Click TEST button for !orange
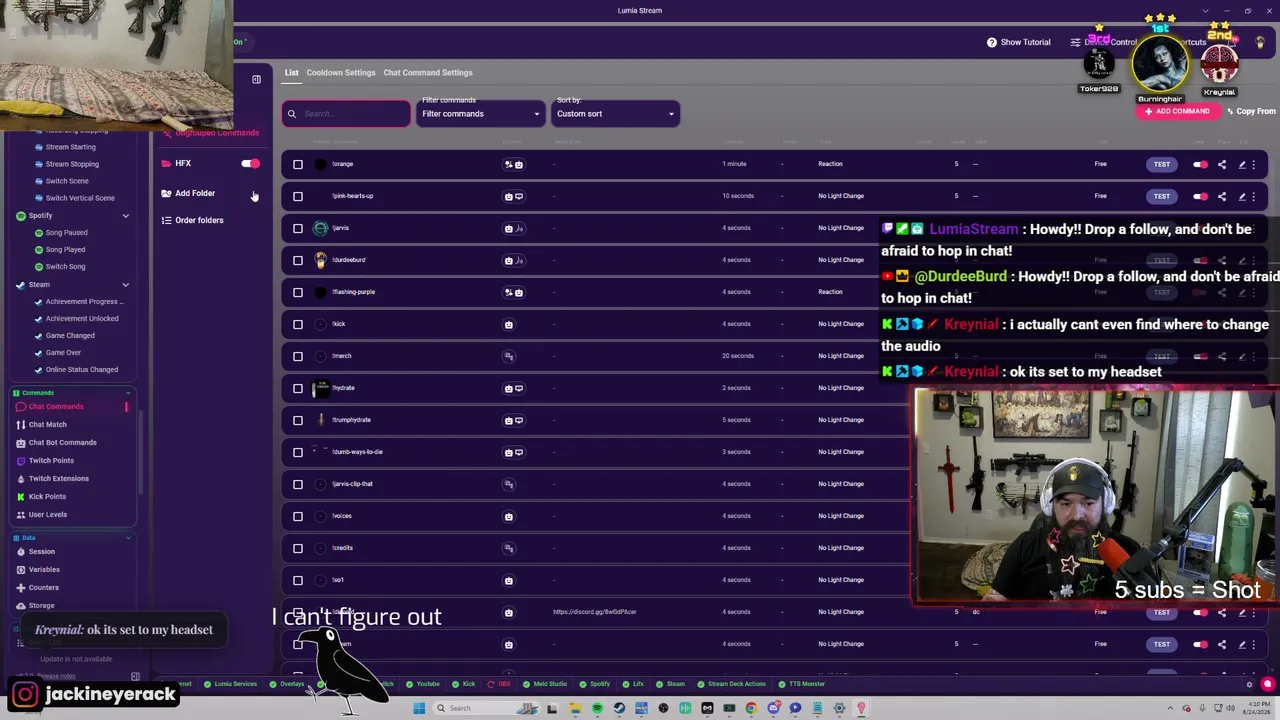Image resolution: width=1280 pixels, height=720 pixels. 1161,164
